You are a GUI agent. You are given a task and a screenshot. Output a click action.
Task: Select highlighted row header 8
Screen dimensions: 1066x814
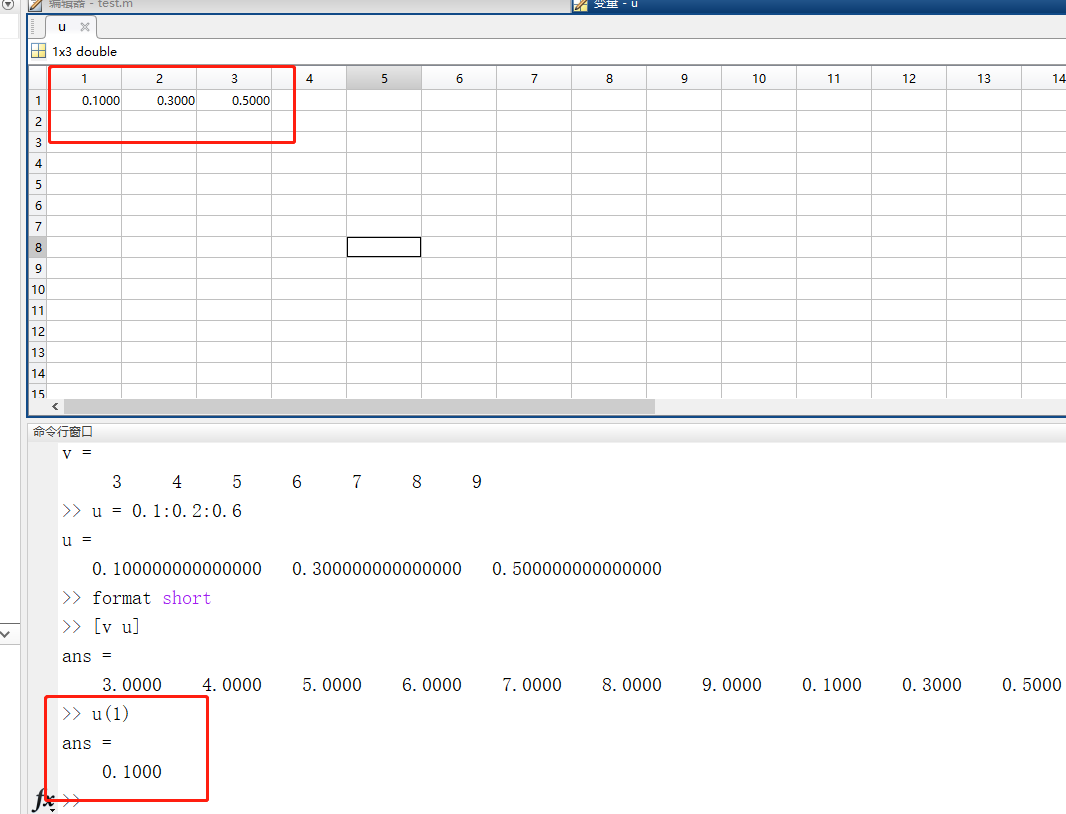tap(38, 248)
